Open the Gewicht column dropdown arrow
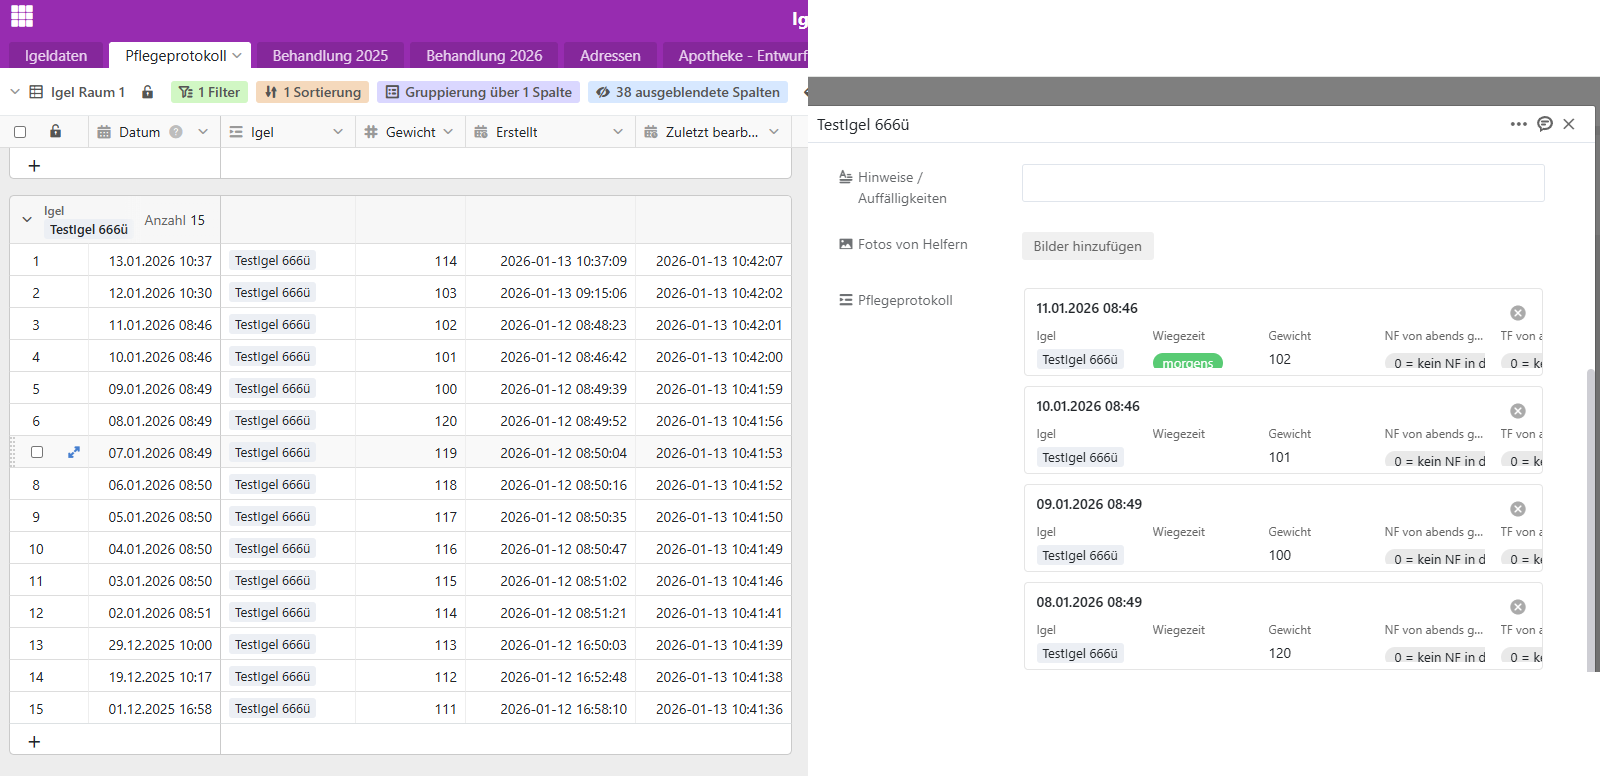This screenshot has width=1600, height=776. pos(448,132)
